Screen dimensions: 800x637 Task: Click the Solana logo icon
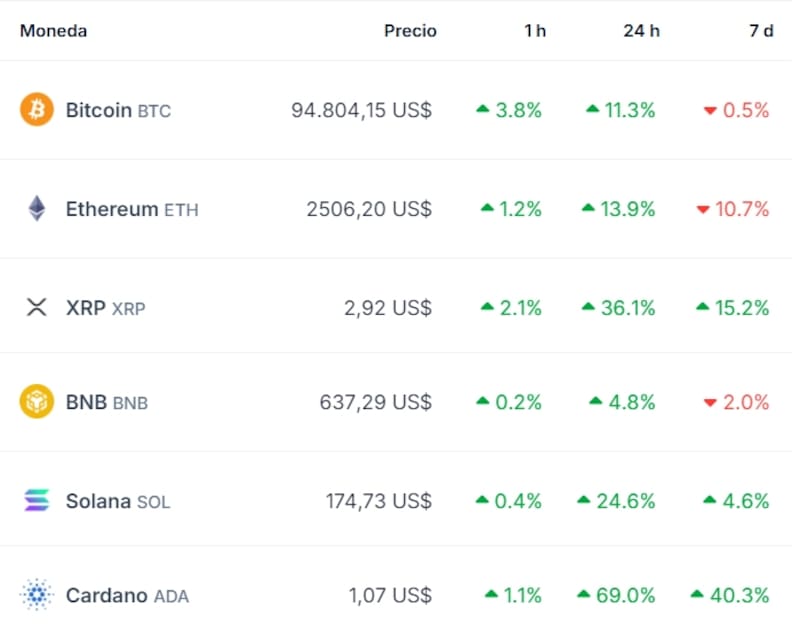pos(36,501)
